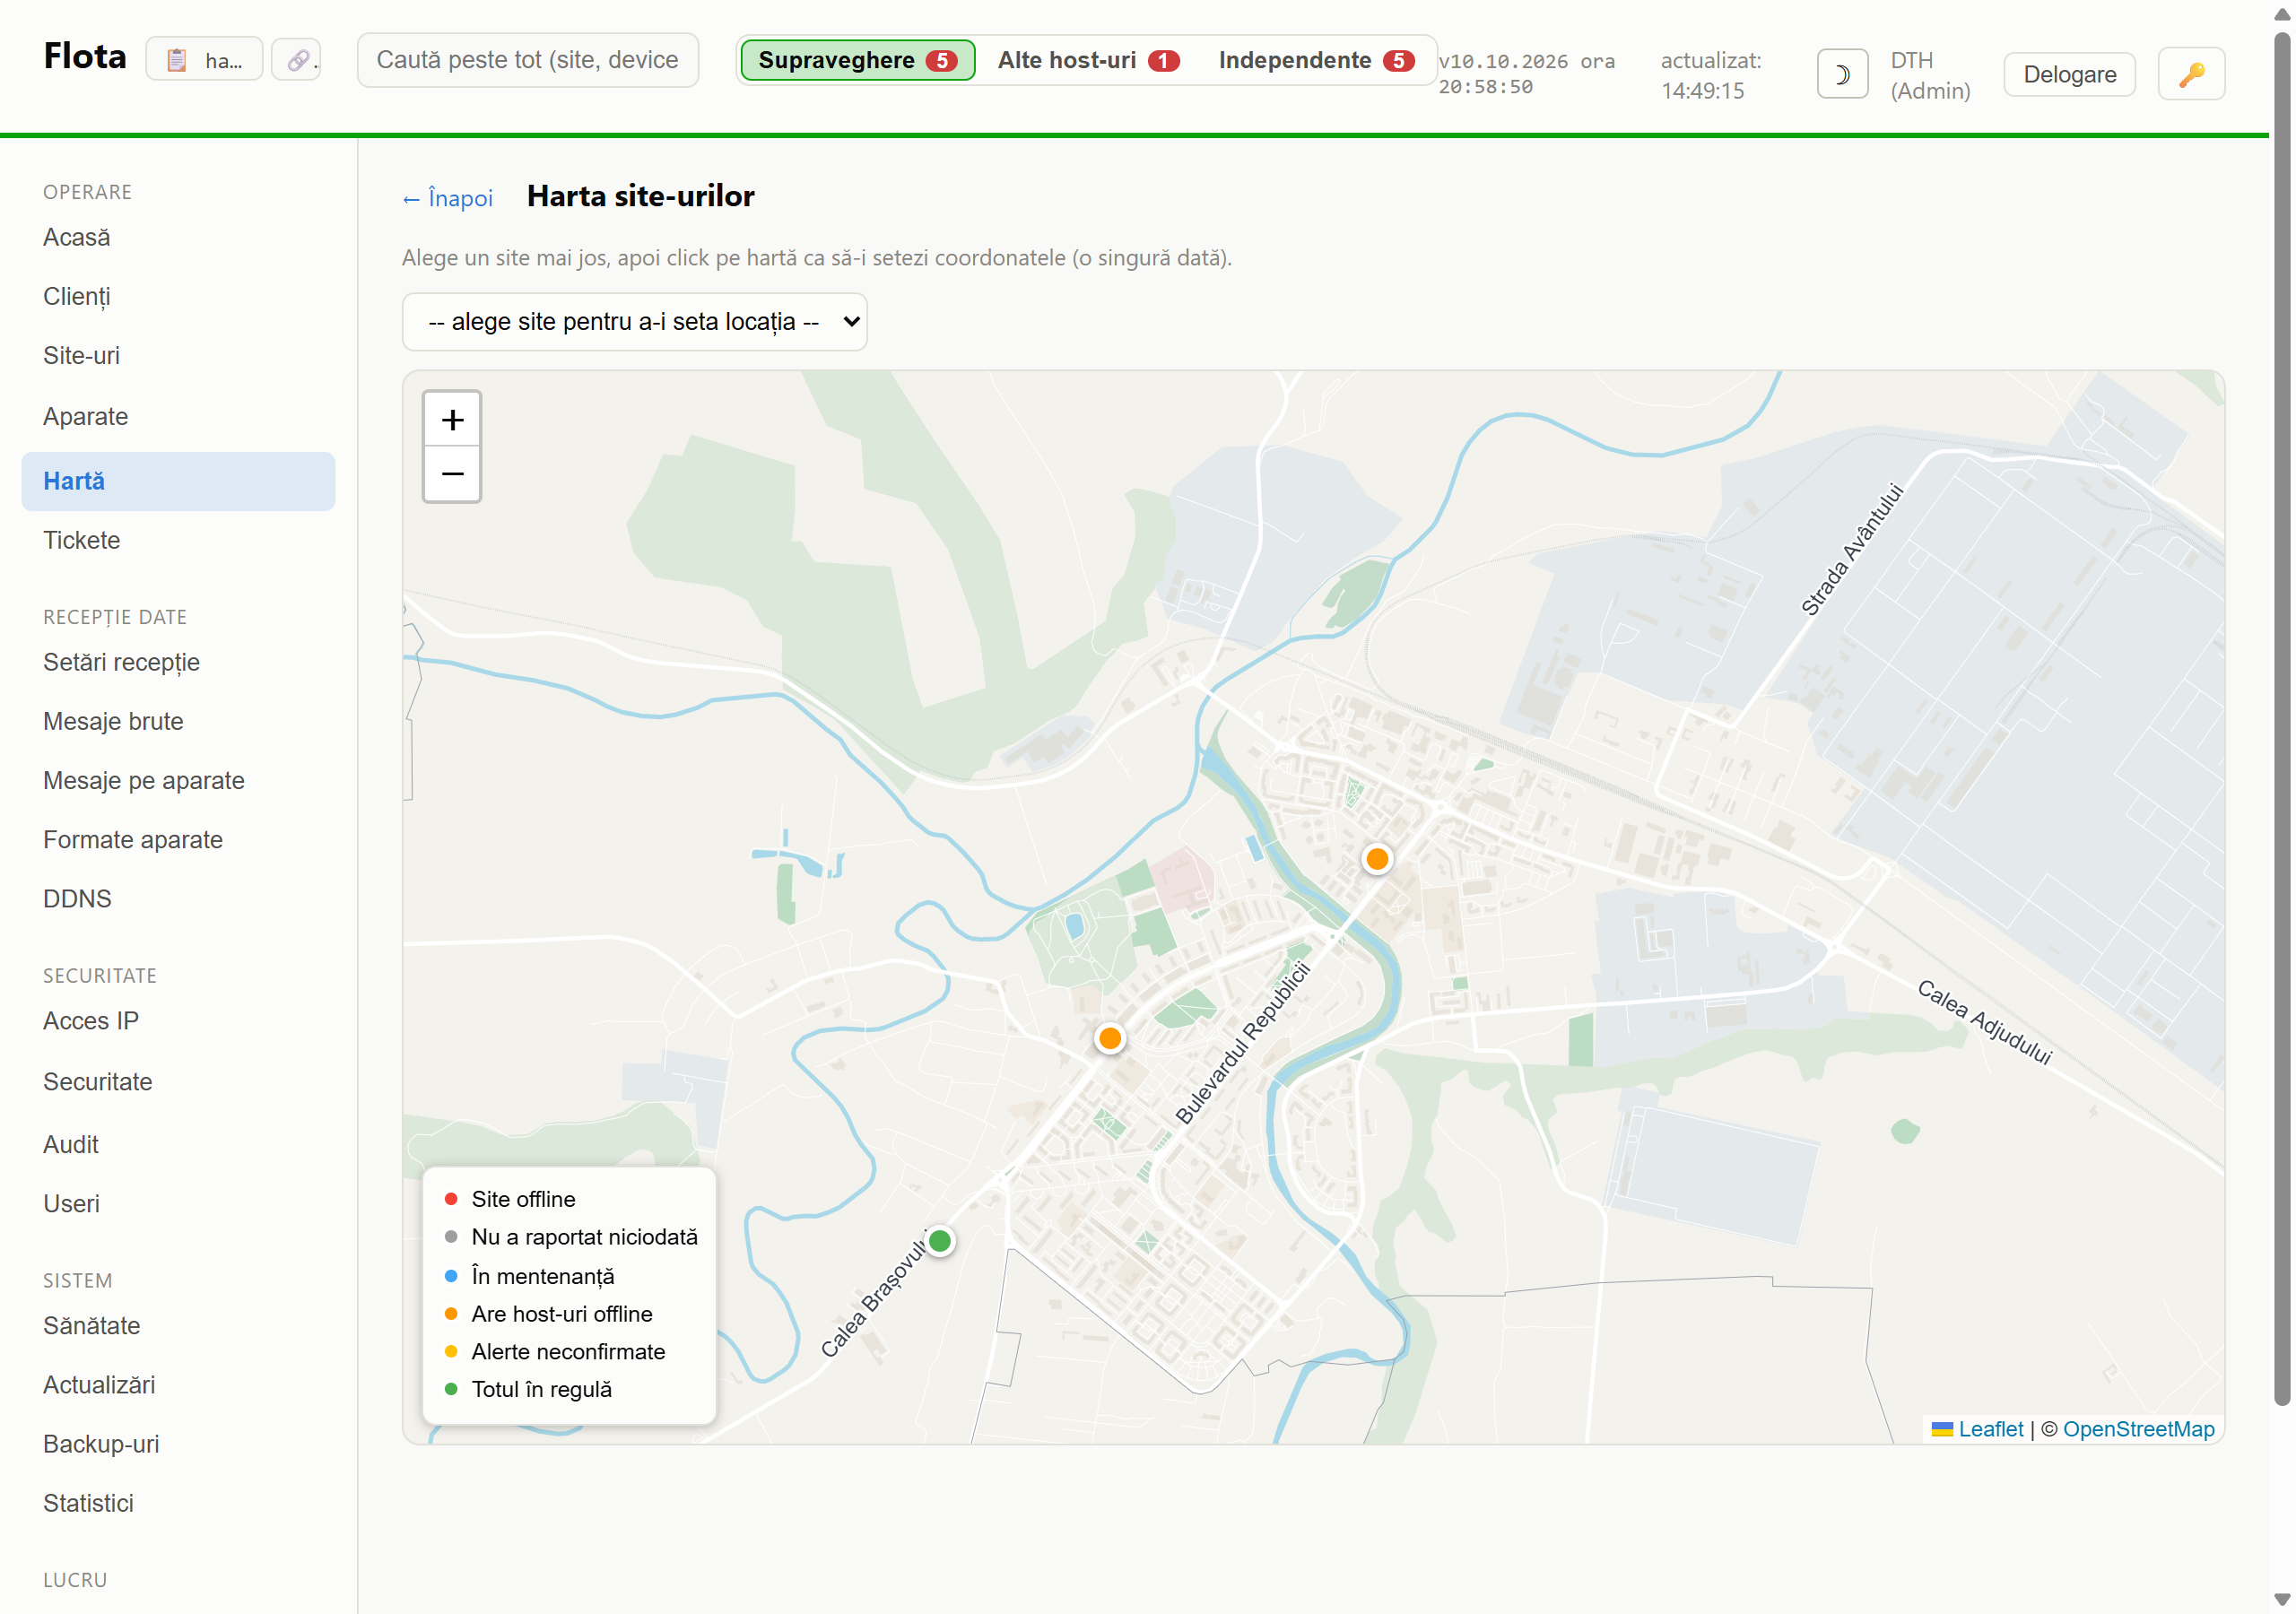Screen dimensions: 2296x1614
Task: Open the OpenStreetMap attribution link
Action: click(x=2138, y=1429)
